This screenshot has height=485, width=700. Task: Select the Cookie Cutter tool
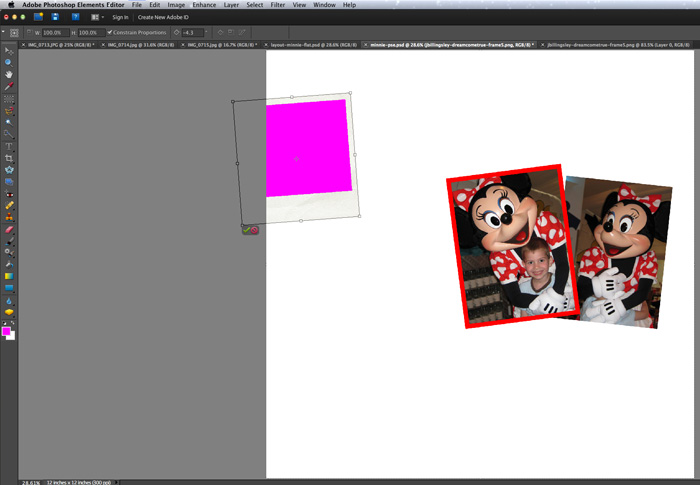click(x=8, y=170)
